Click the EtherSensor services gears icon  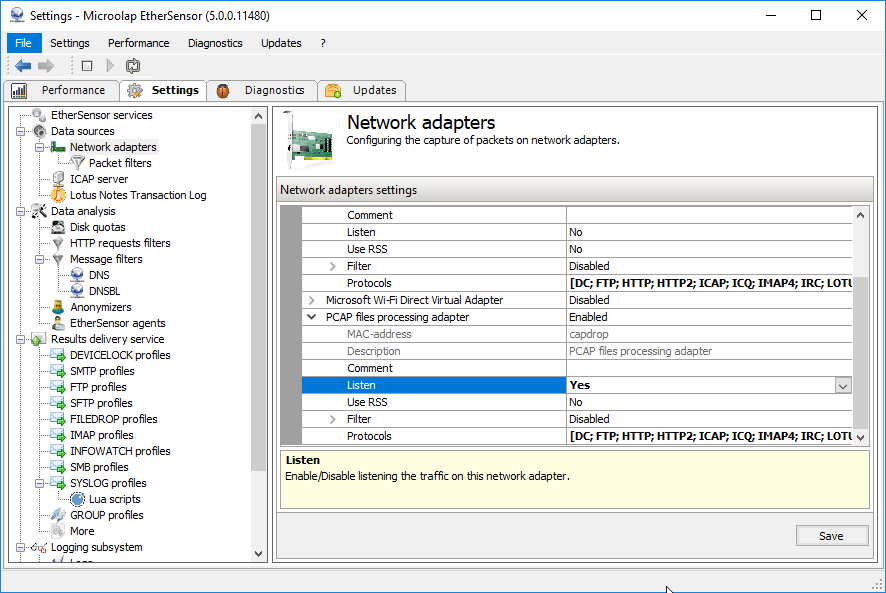tap(39, 115)
